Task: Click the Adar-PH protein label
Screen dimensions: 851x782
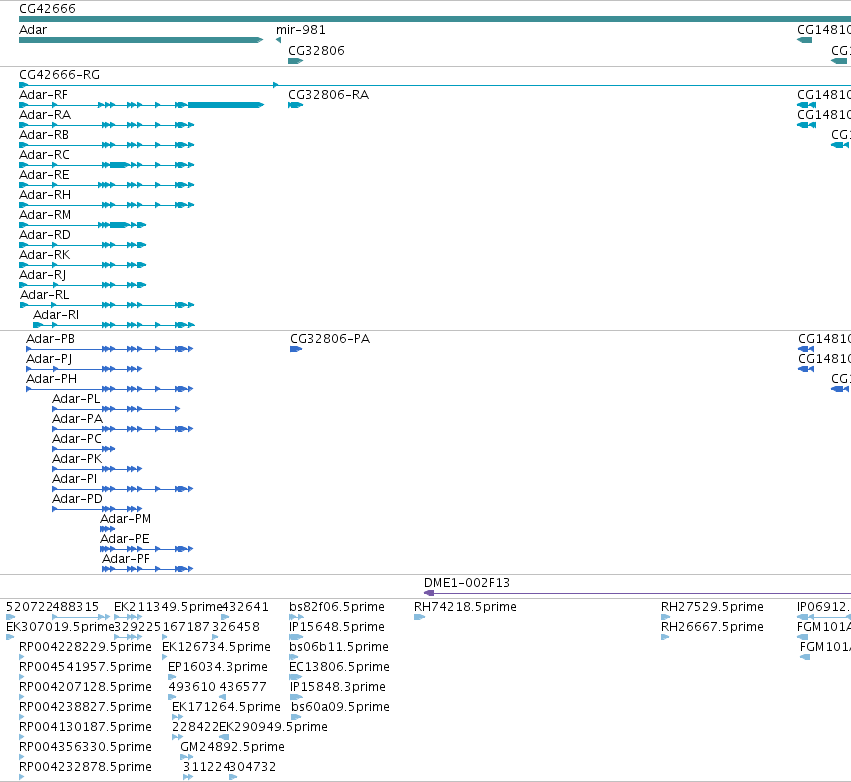Action: (52, 379)
